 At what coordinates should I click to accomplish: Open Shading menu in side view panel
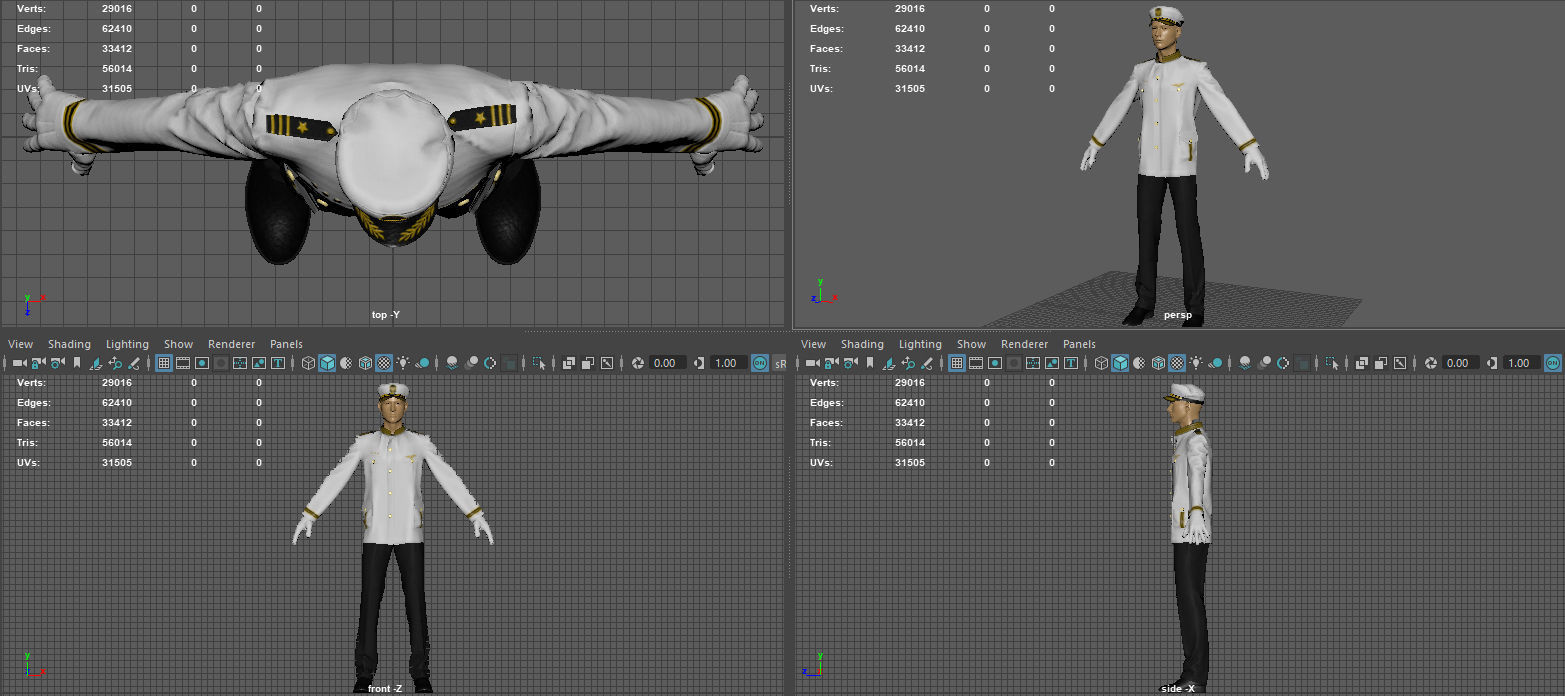coord(862,344)
